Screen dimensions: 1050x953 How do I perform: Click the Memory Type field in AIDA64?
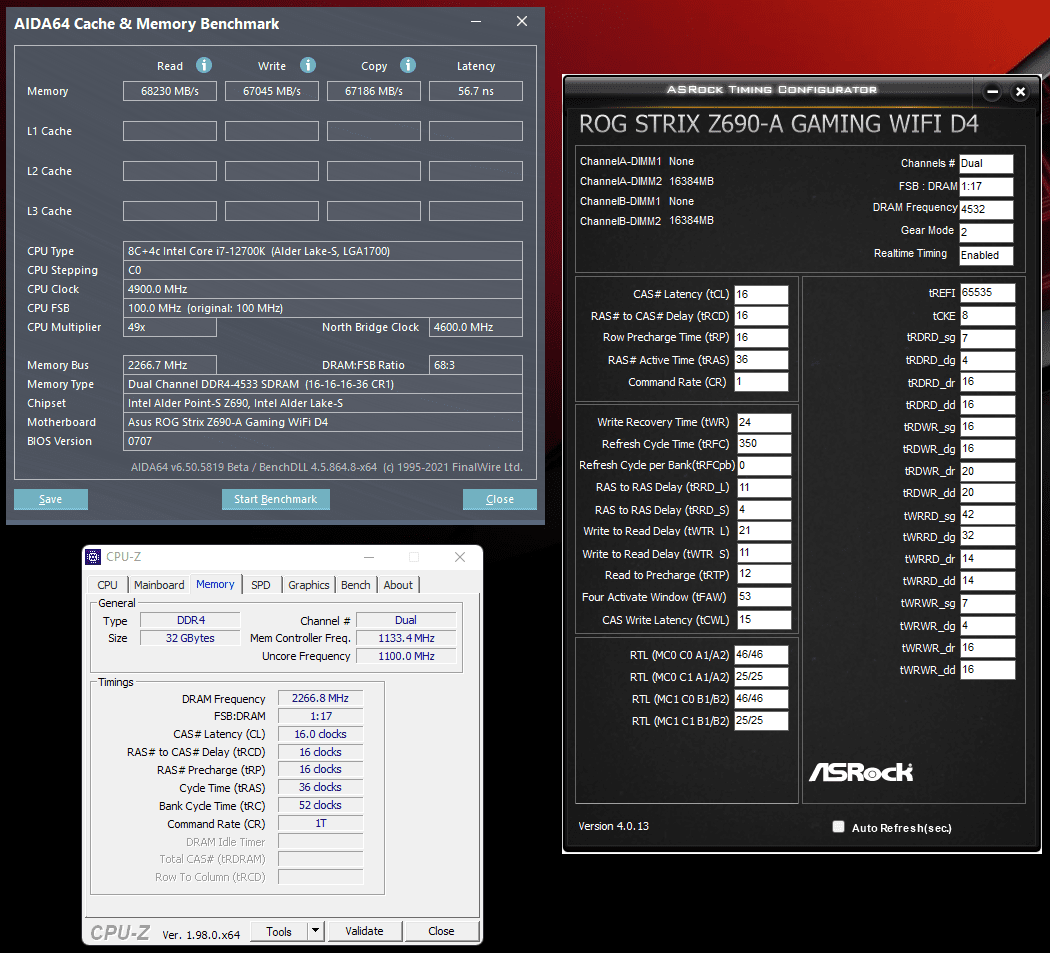click(x=323, y=384)
